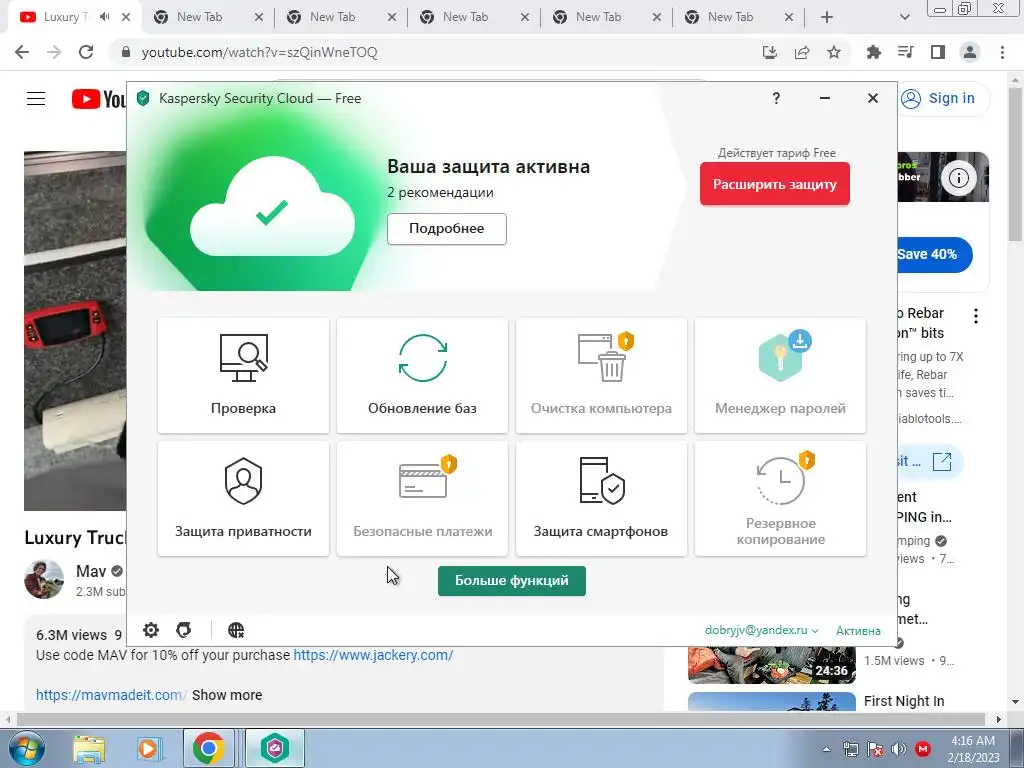Open File Explorer from taskbar
Viewport: 1024px width, 768px height.
[x=89, y=748]
